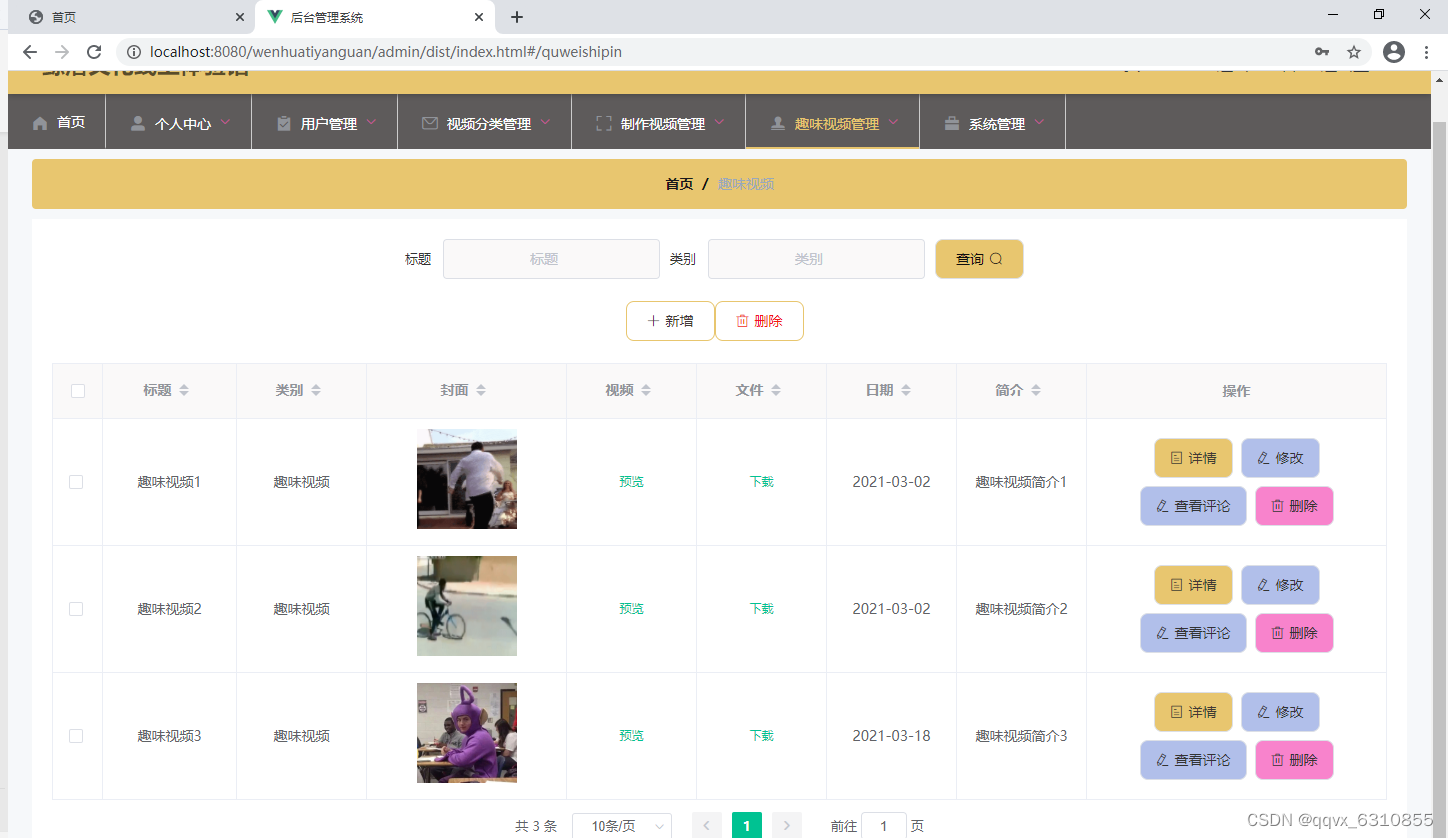The width and height of the screenshot is (1448, 838).
Task: Delete the 趣味视频3 row
Action: pos(1294,760)
